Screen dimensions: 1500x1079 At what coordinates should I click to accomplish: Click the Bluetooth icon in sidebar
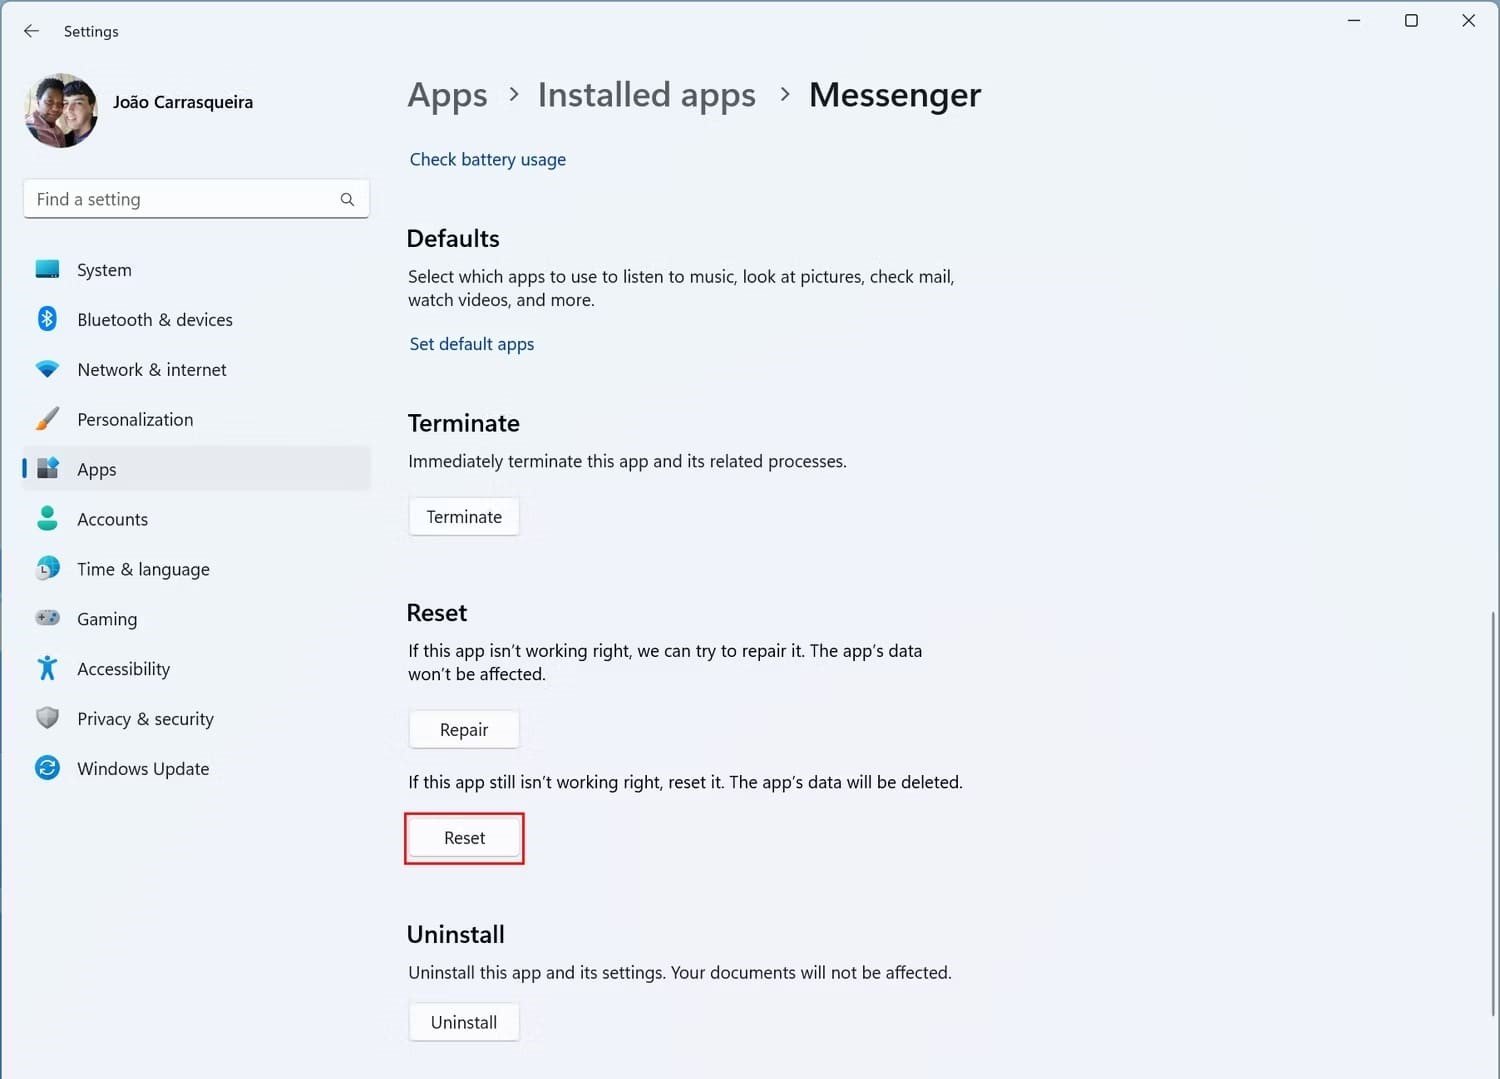47,319
